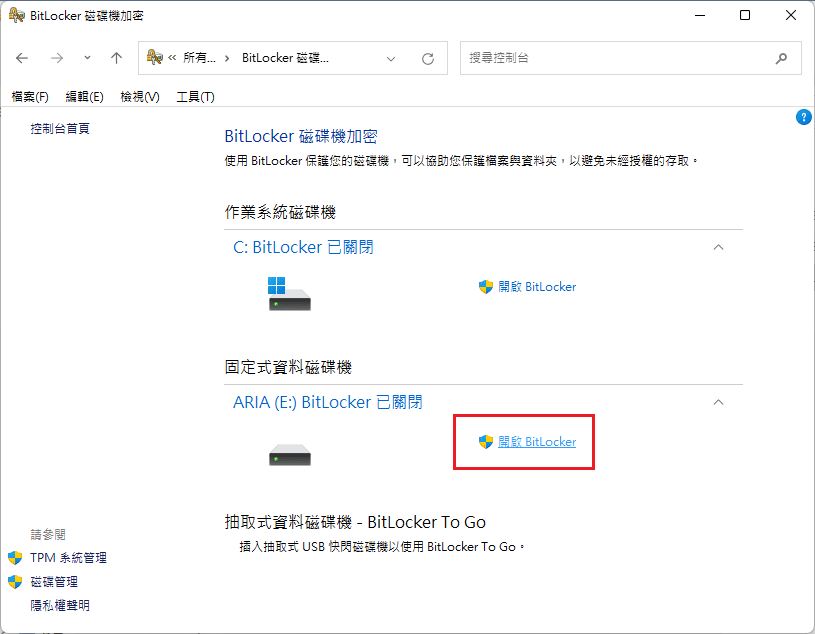
Task: Collapse the C: BitLocker 已關閉 section
Action: tap(718, 246)
